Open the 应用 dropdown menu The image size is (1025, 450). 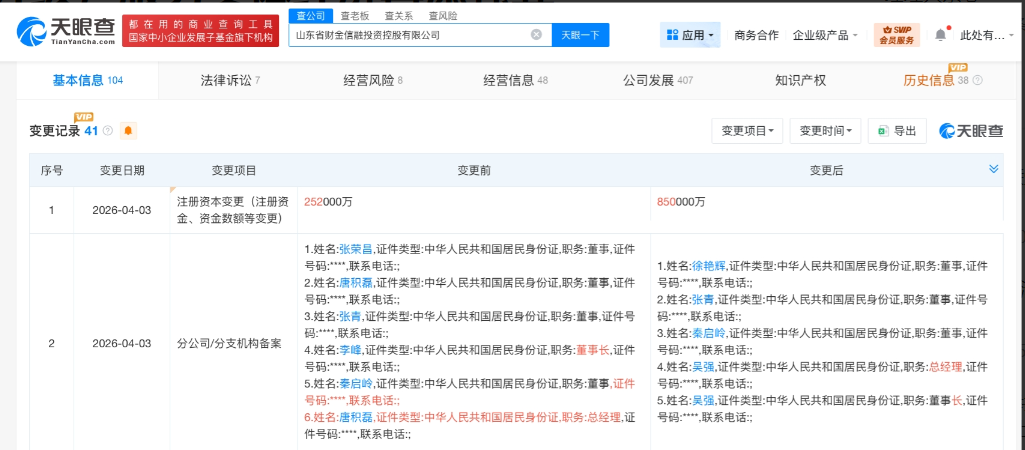[x=690, y=35]
